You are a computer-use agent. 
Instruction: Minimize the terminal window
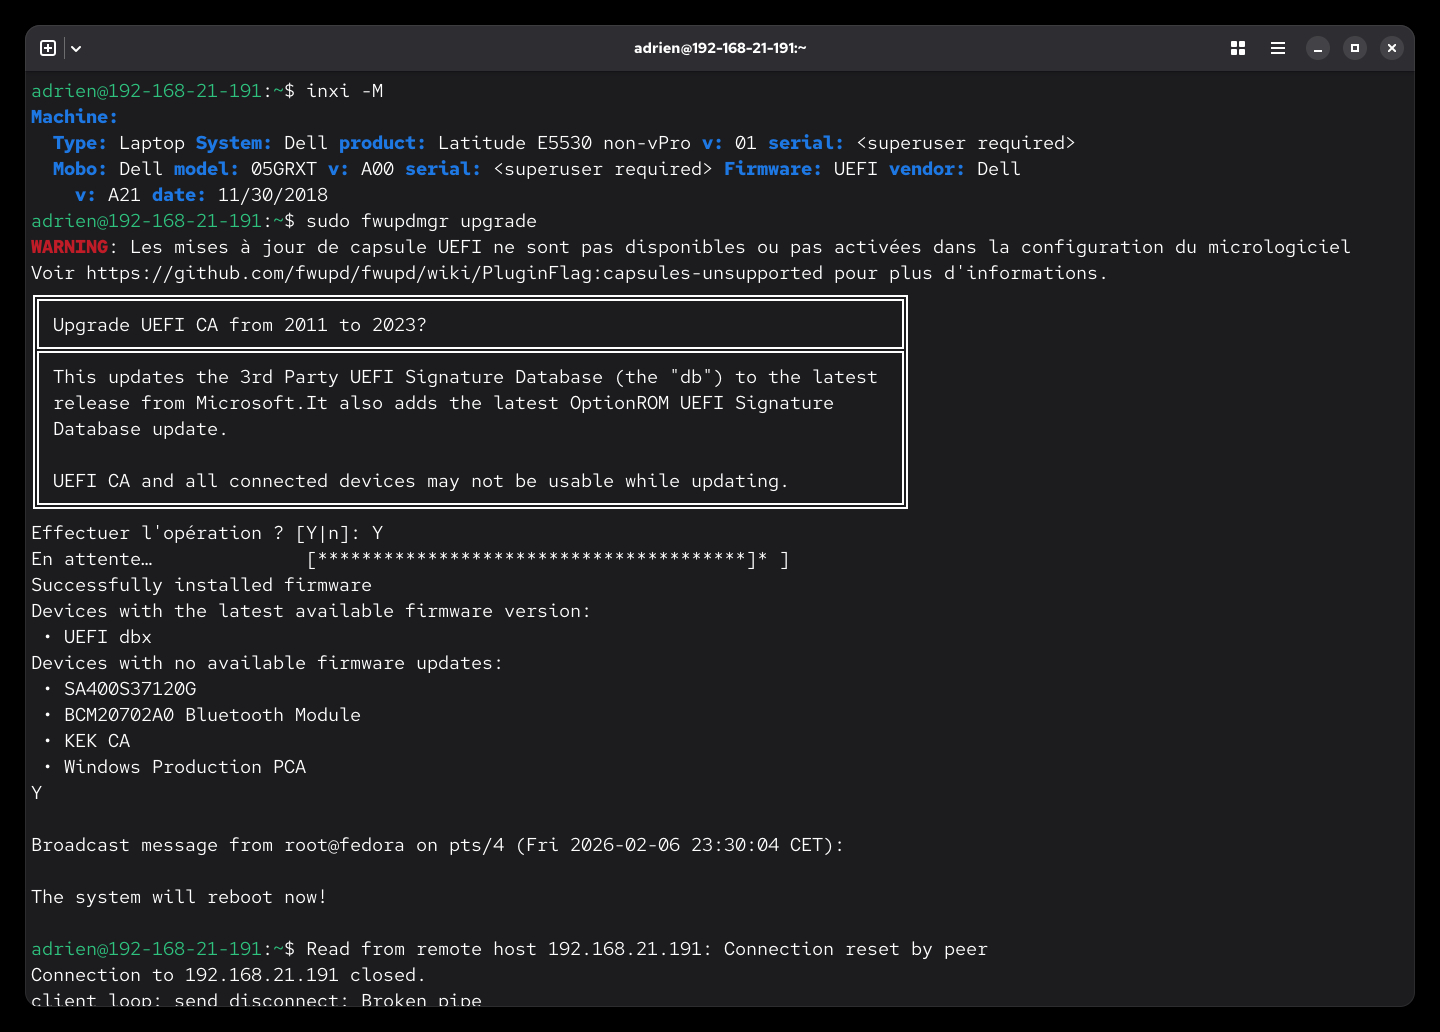coord(1318,48)
